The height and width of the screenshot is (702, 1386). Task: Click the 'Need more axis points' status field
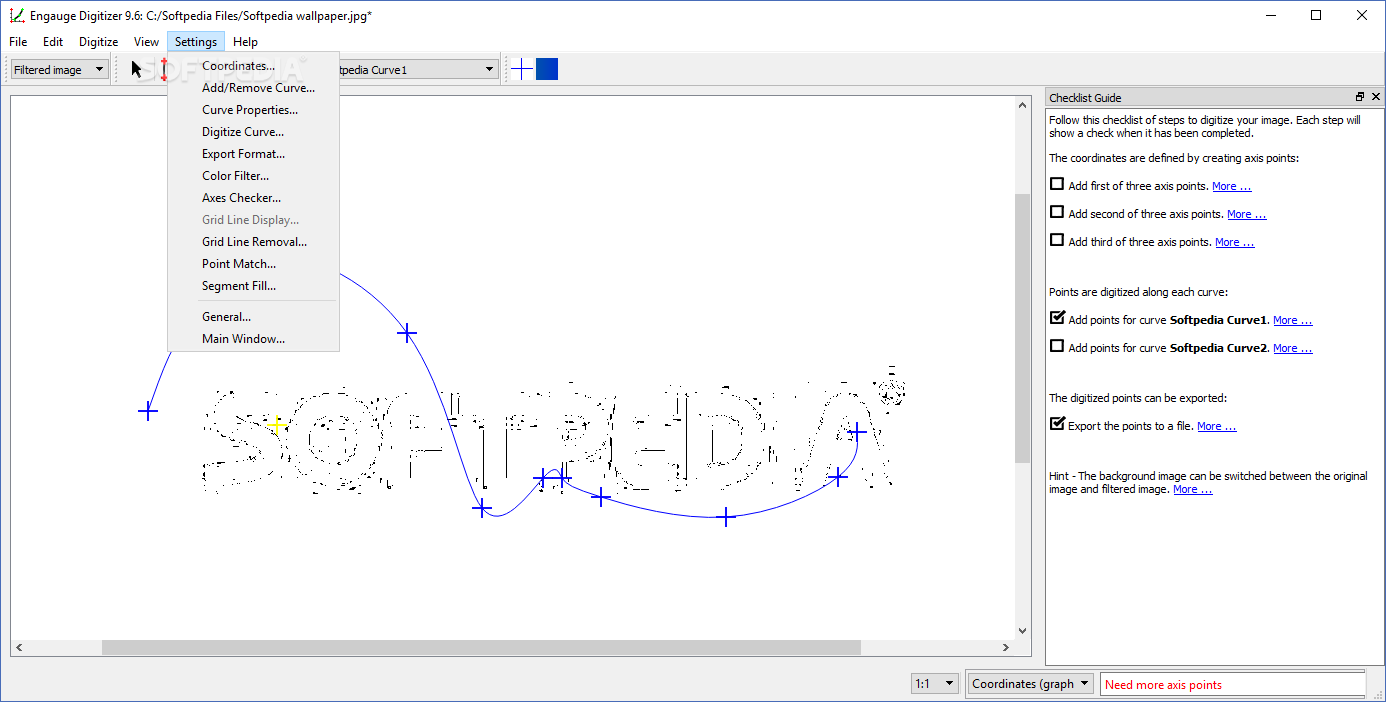1233,684
